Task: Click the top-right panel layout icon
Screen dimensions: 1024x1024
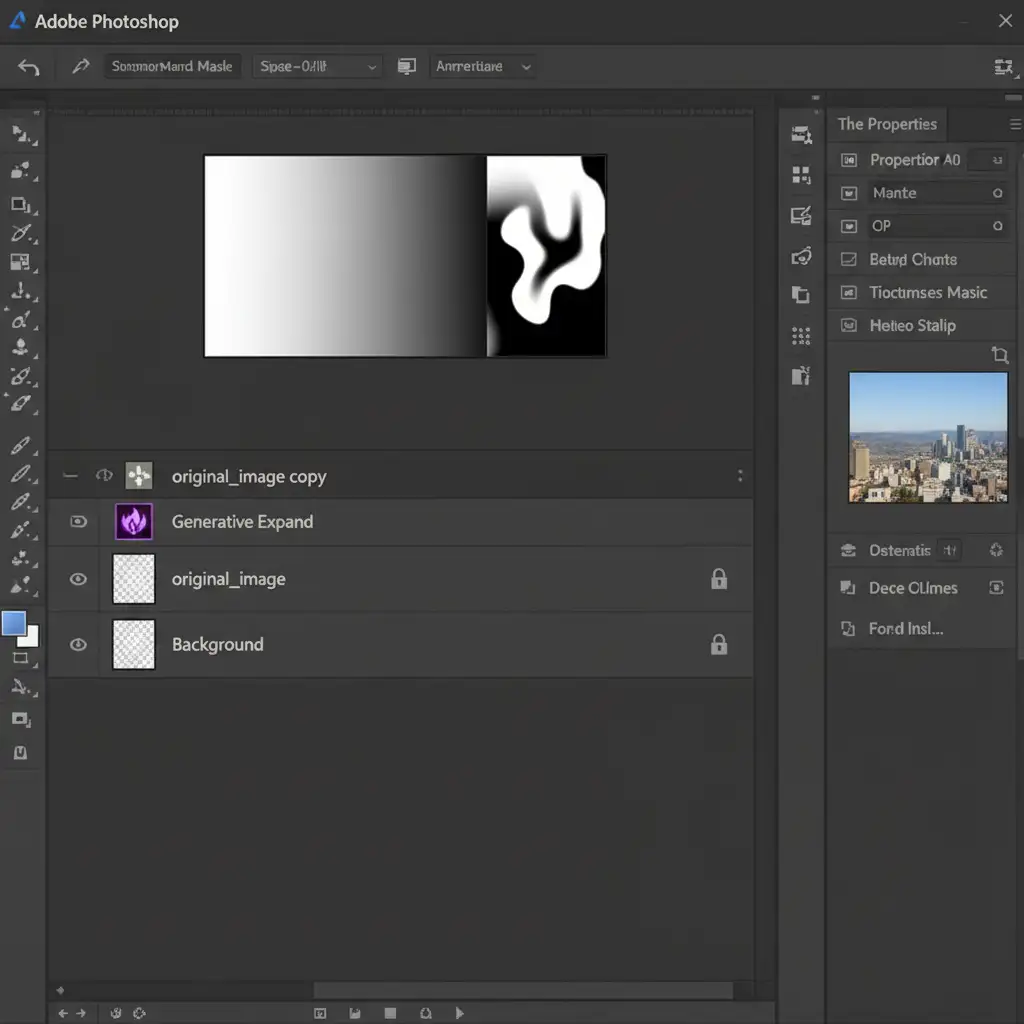Action: tap(1003, 67)
